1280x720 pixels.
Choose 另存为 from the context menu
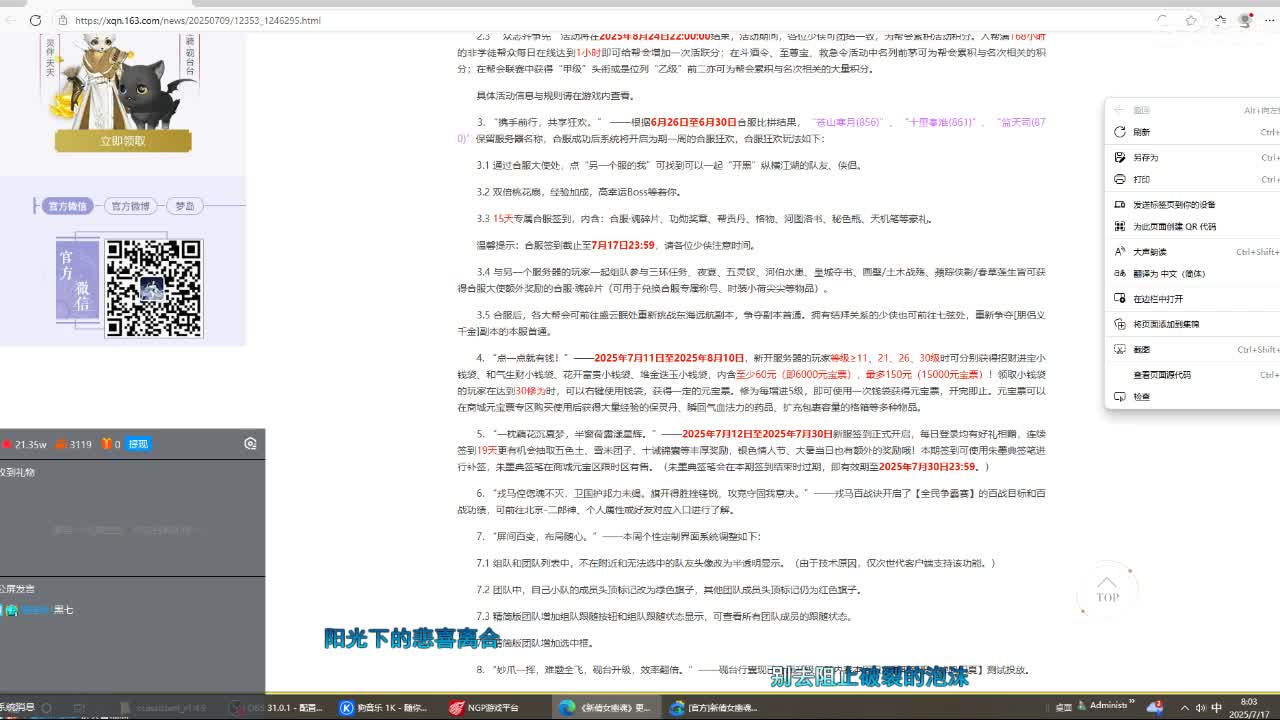tap(1145, 157)
